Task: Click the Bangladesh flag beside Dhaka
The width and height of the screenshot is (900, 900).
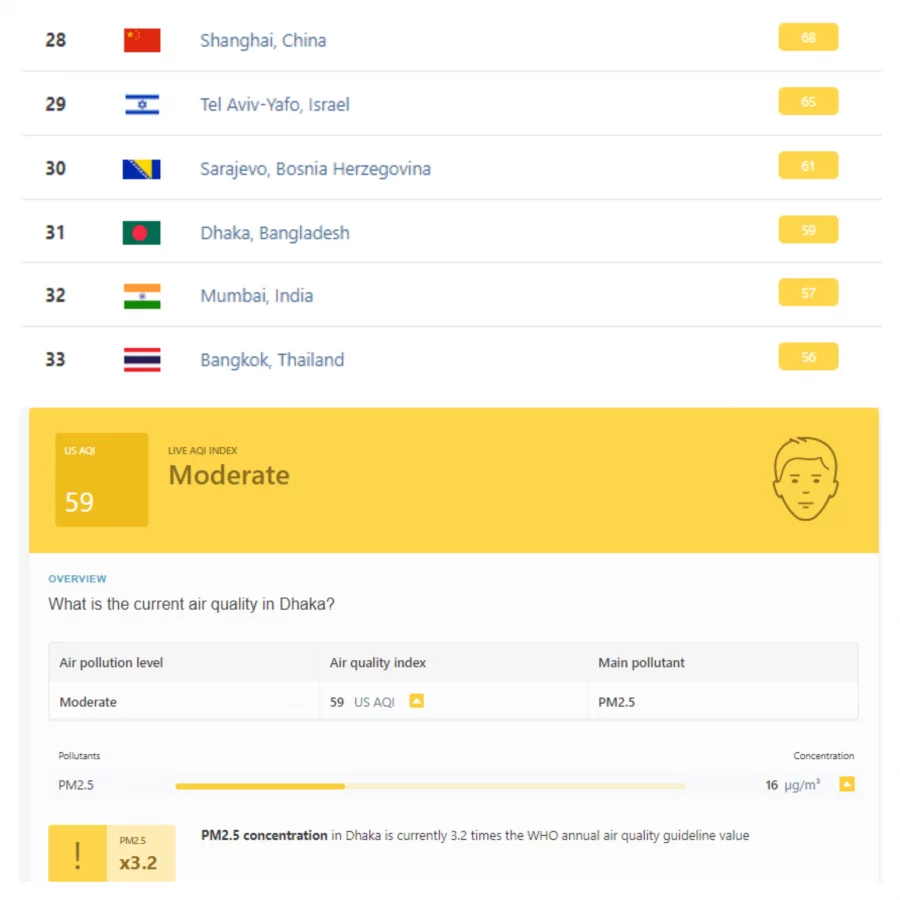Action: (141, 232)
